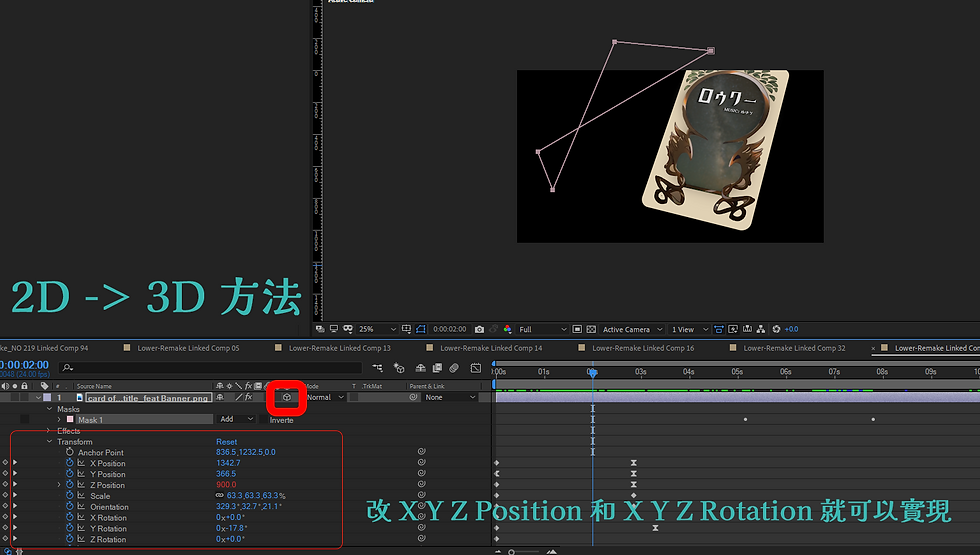Open the Full resolution dropdown
Screen dimensions: 980x555
[x=542, y=329]
